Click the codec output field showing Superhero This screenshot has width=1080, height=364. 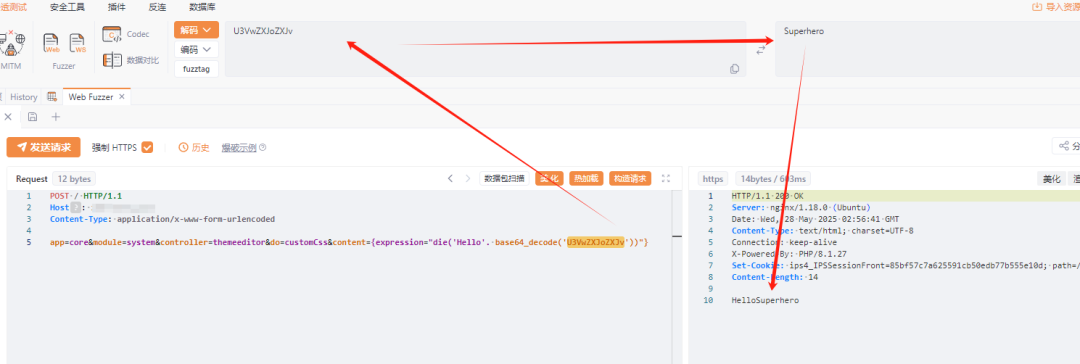pyautogui.click(x=927, y=48)
